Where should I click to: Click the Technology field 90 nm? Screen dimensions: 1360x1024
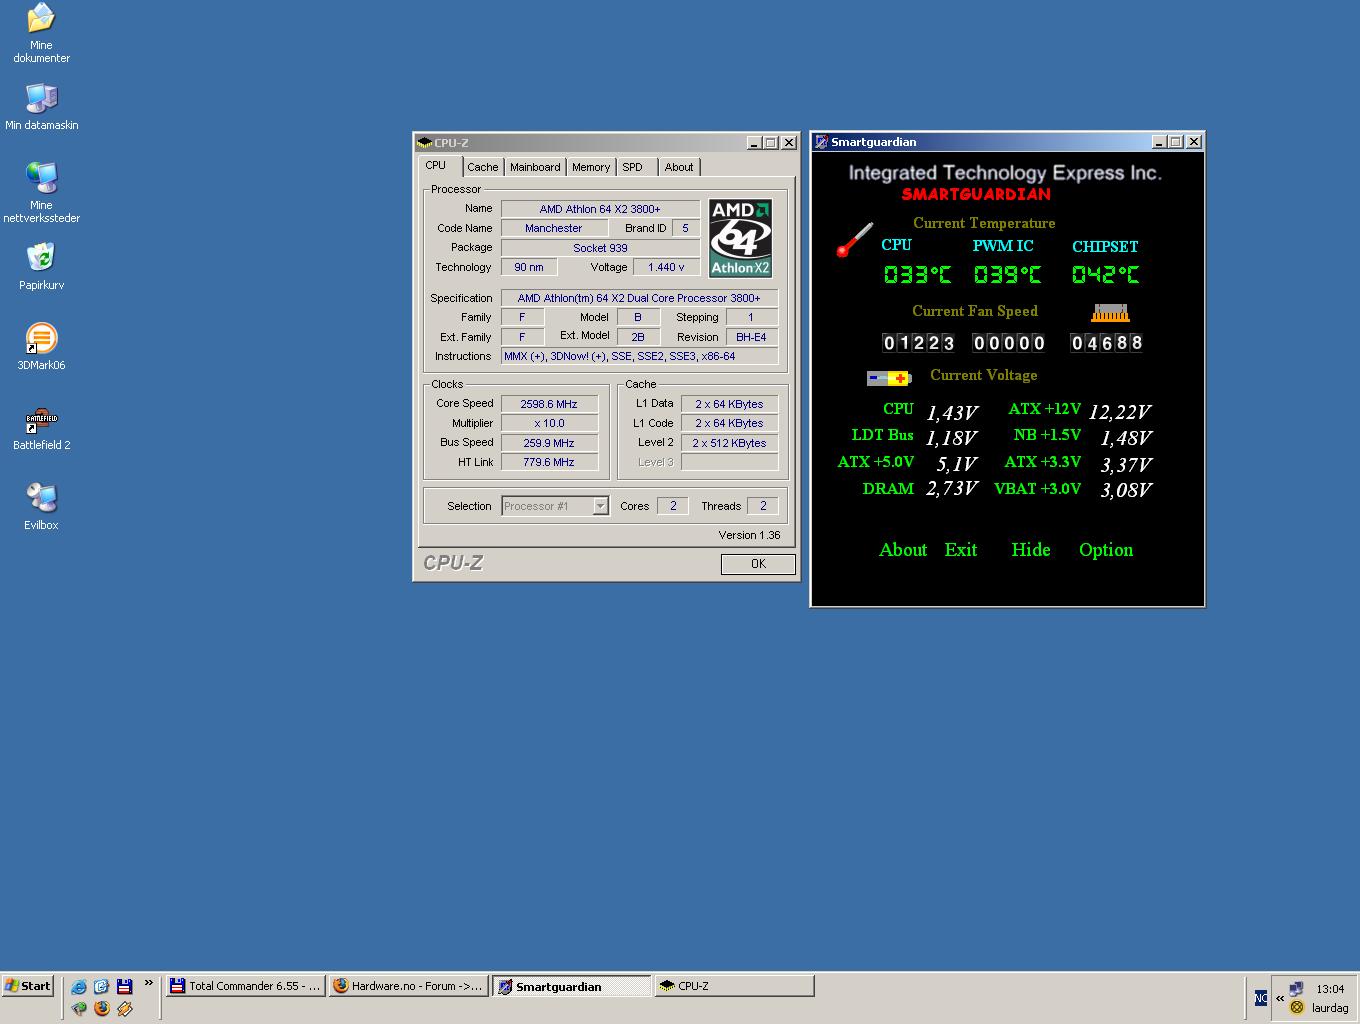point(529,267)
